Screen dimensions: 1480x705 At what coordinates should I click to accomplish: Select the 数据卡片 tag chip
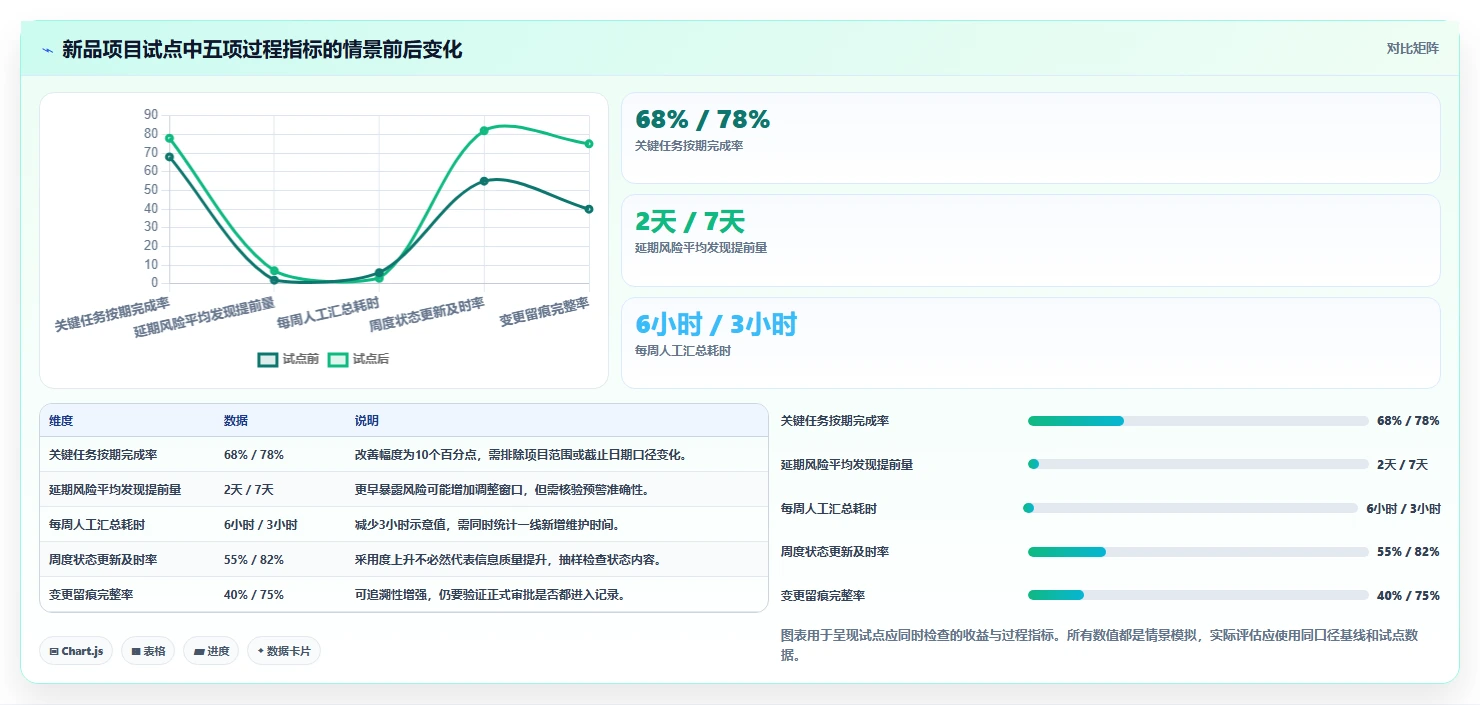[284, 651]
